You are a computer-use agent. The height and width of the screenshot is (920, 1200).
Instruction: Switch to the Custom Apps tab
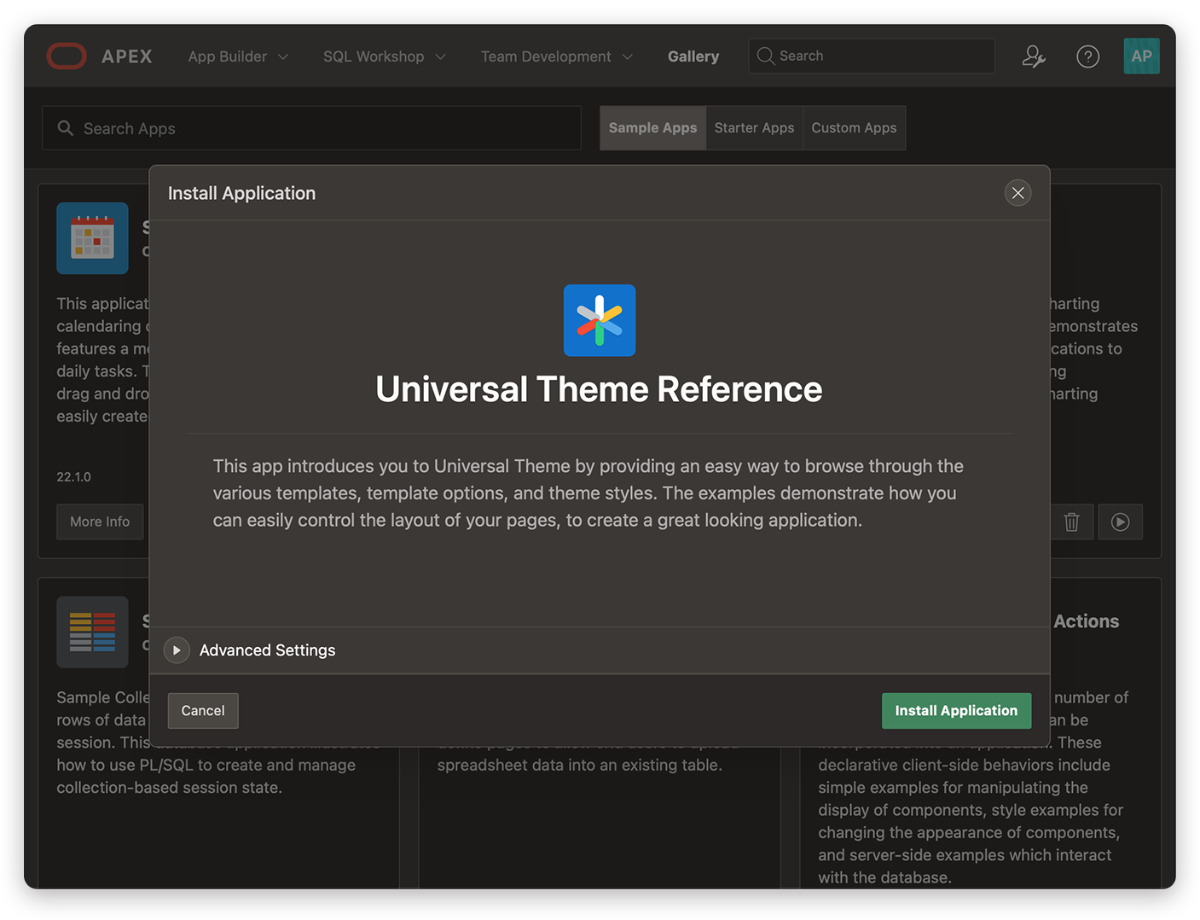pos(854,128)
